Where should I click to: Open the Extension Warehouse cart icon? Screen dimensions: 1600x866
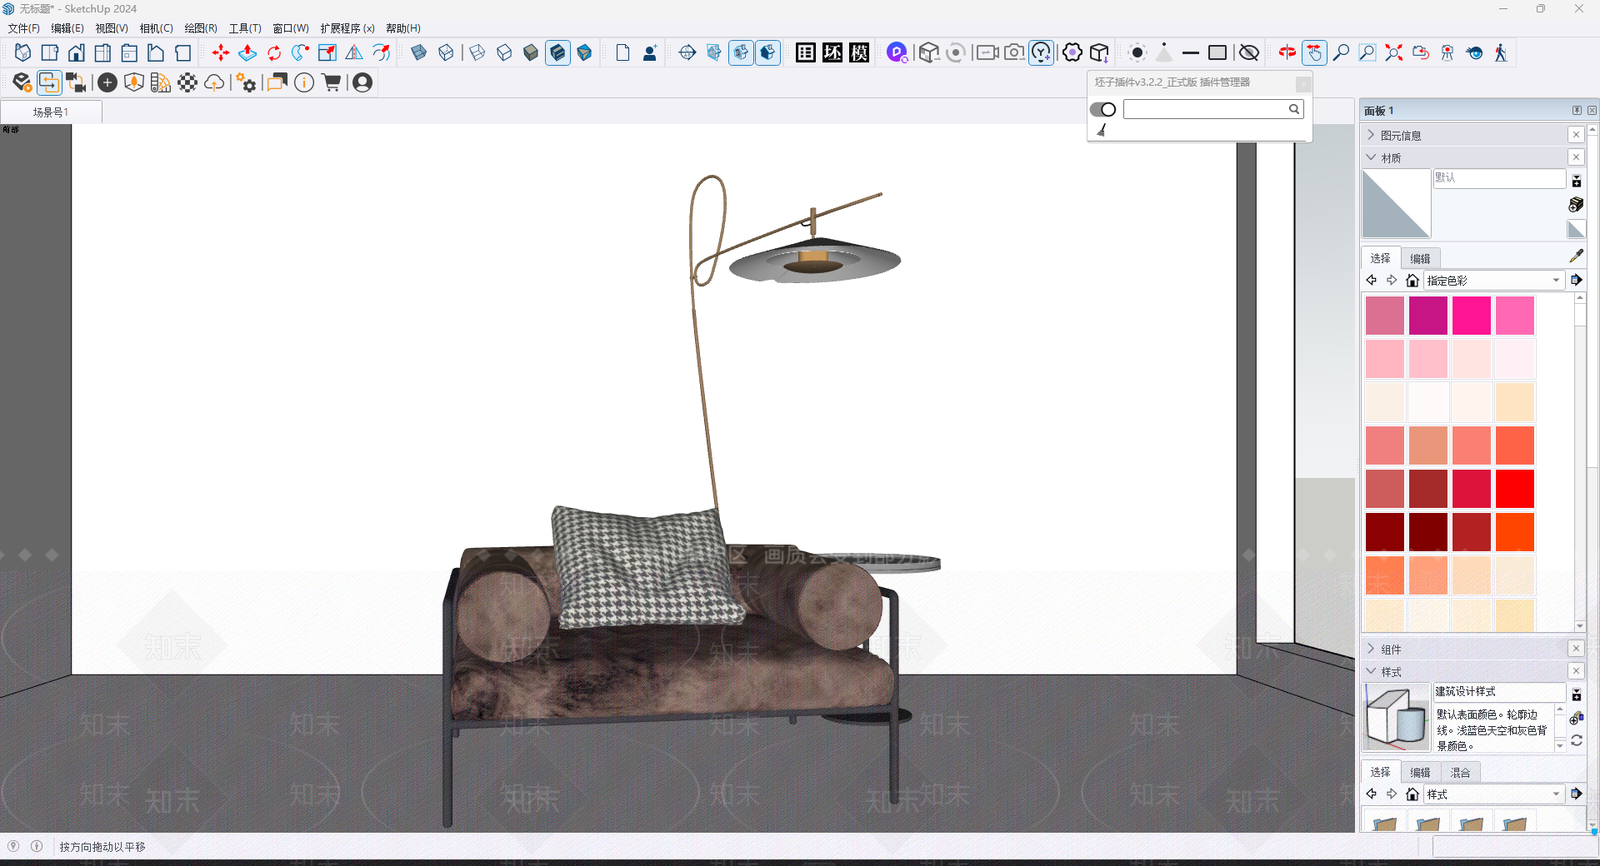(x=331, y=83)
